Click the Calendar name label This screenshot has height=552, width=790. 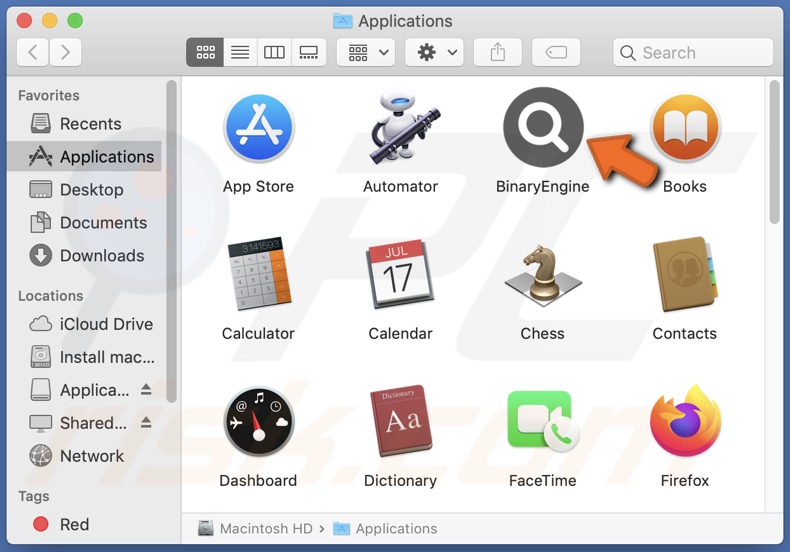401,333
